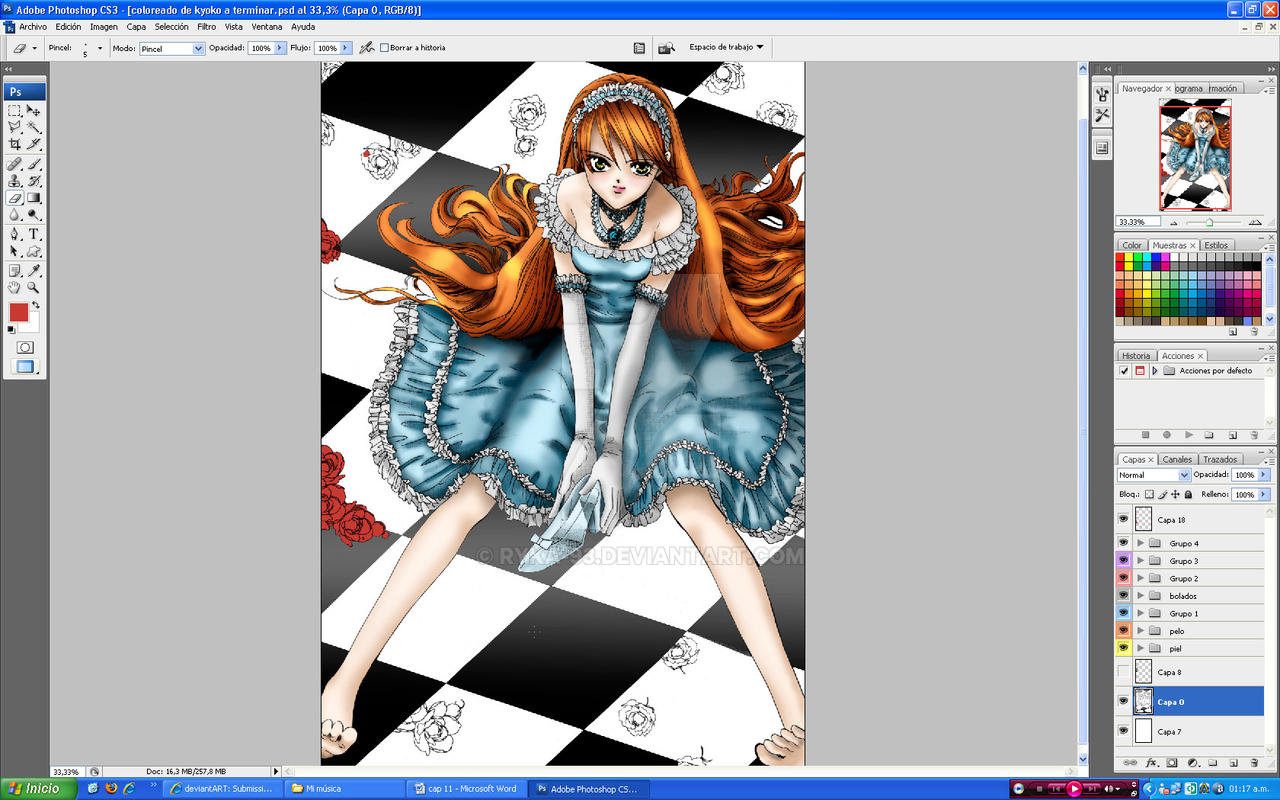1280x800 pixels.
Task: Toggle Quick Mask mode
Action: coord(25,347)
